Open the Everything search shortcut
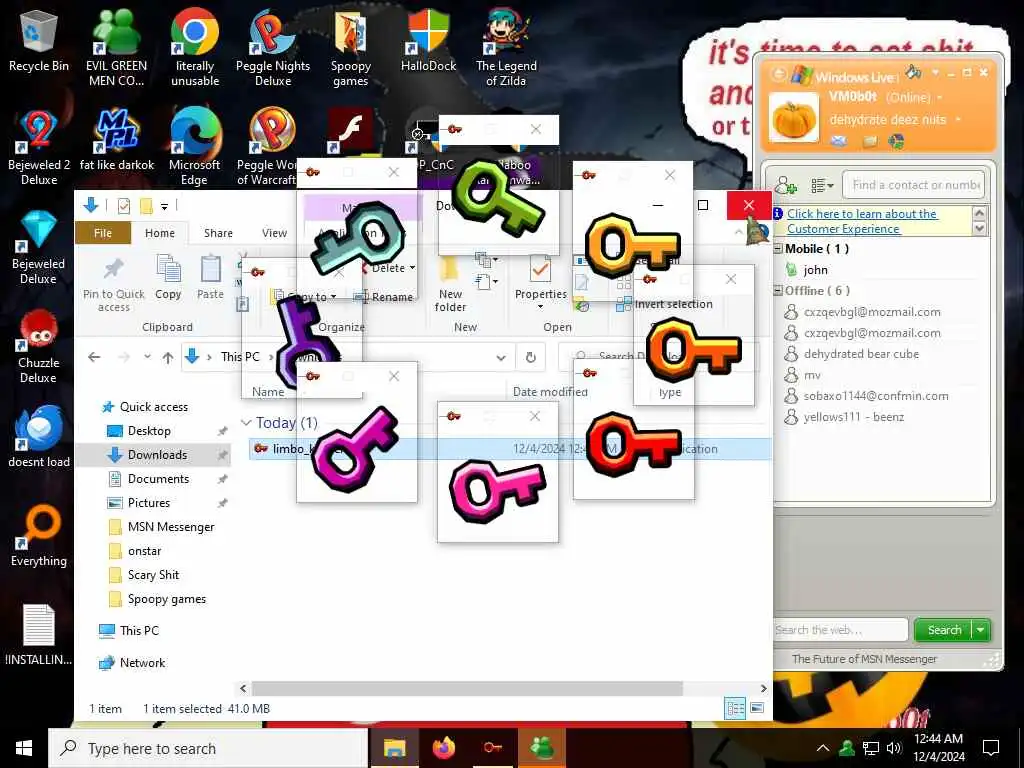1024x768 pixels. [39, 536]
